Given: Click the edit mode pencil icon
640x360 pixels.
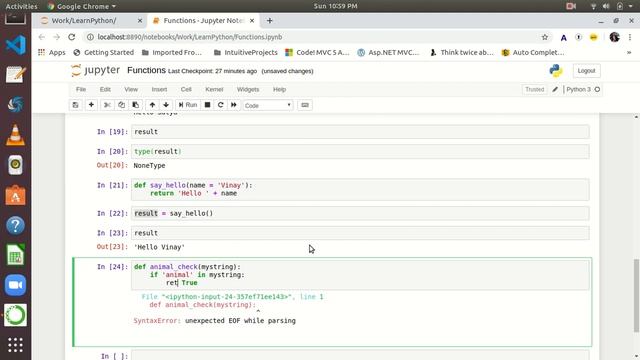Looking at the screenshot, I should point(555,89).
